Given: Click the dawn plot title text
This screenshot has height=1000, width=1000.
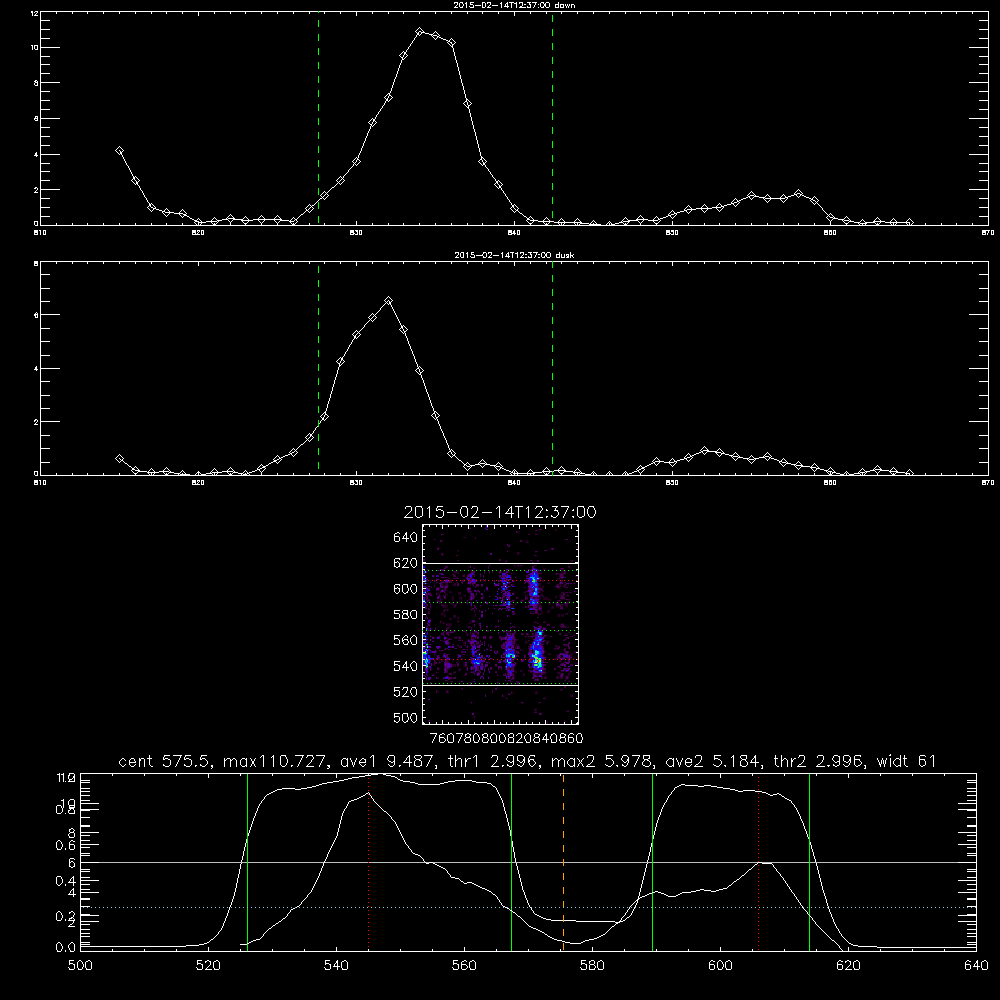Looking at the screenshot, I should coord(514,4).
